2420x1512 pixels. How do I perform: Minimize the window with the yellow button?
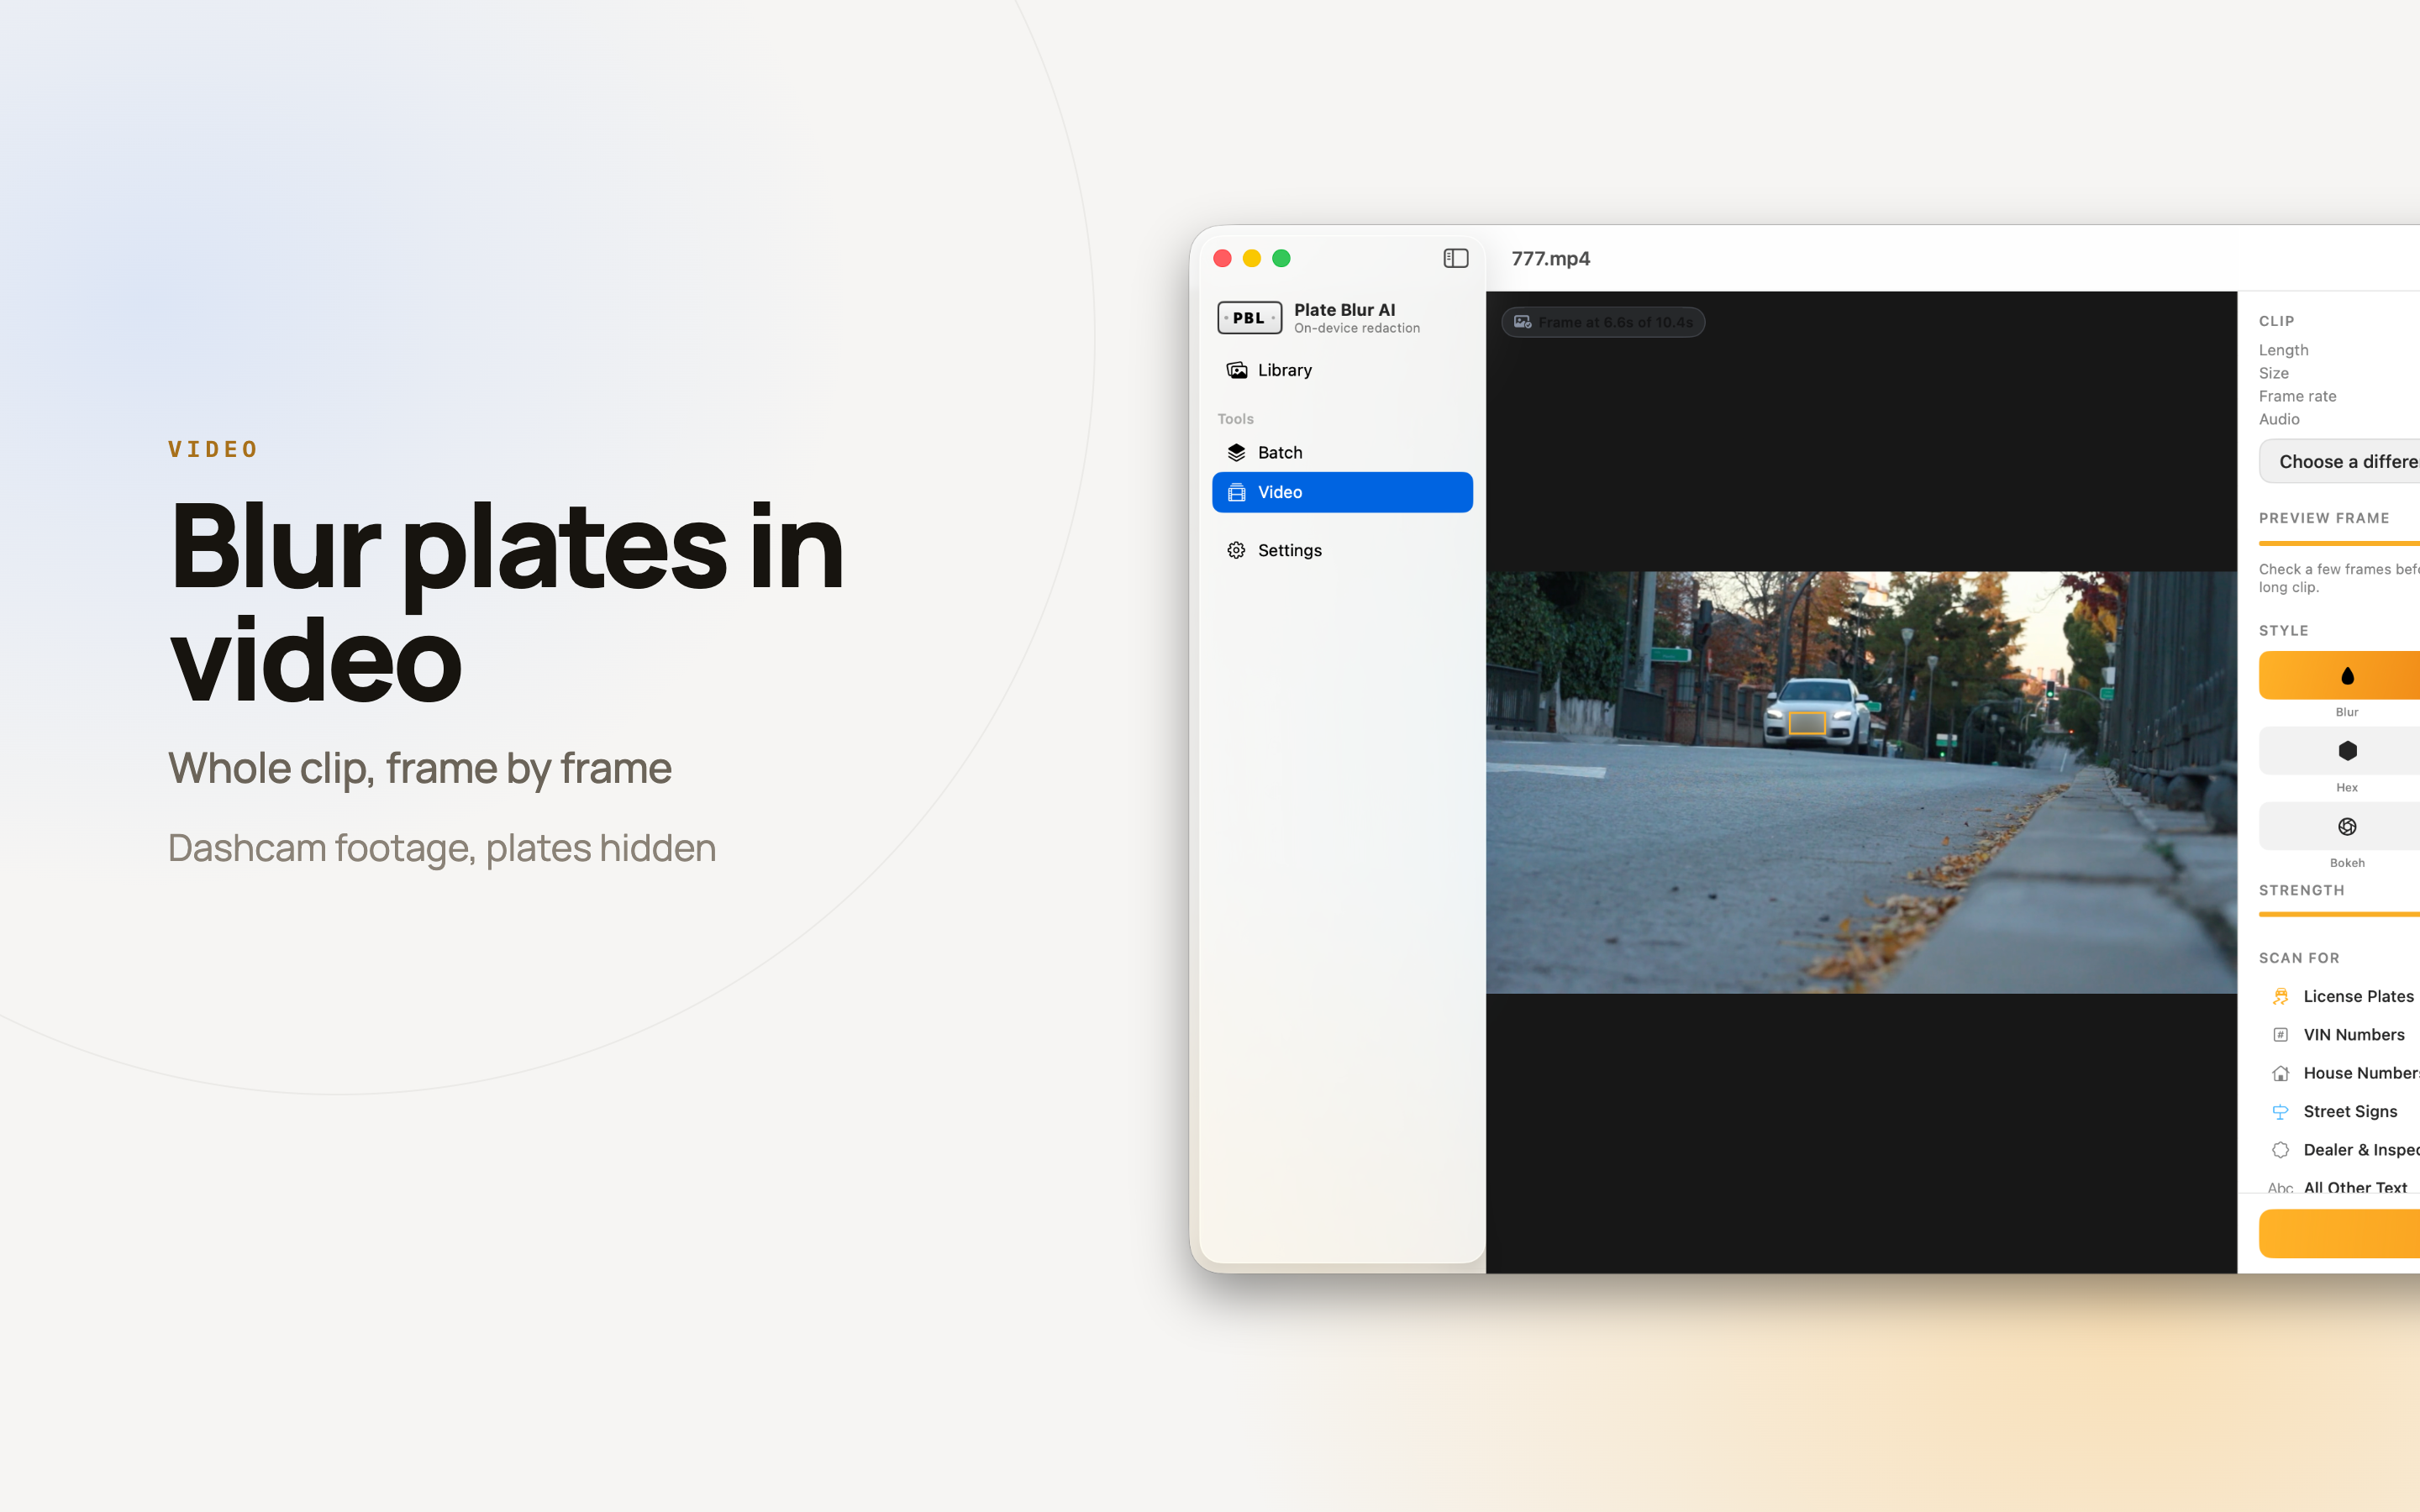[x=1251, y=258]
